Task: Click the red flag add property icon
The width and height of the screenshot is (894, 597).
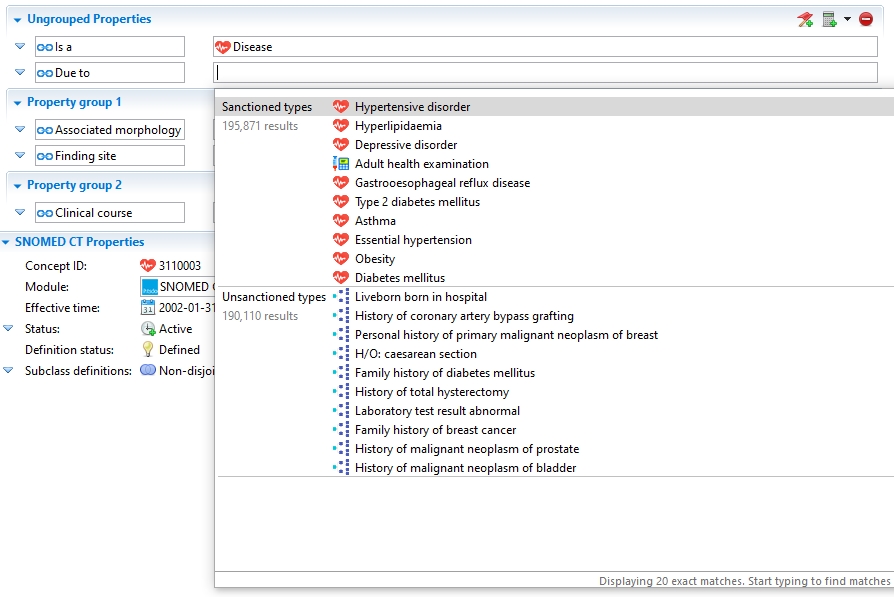Action: pos(805,19)
